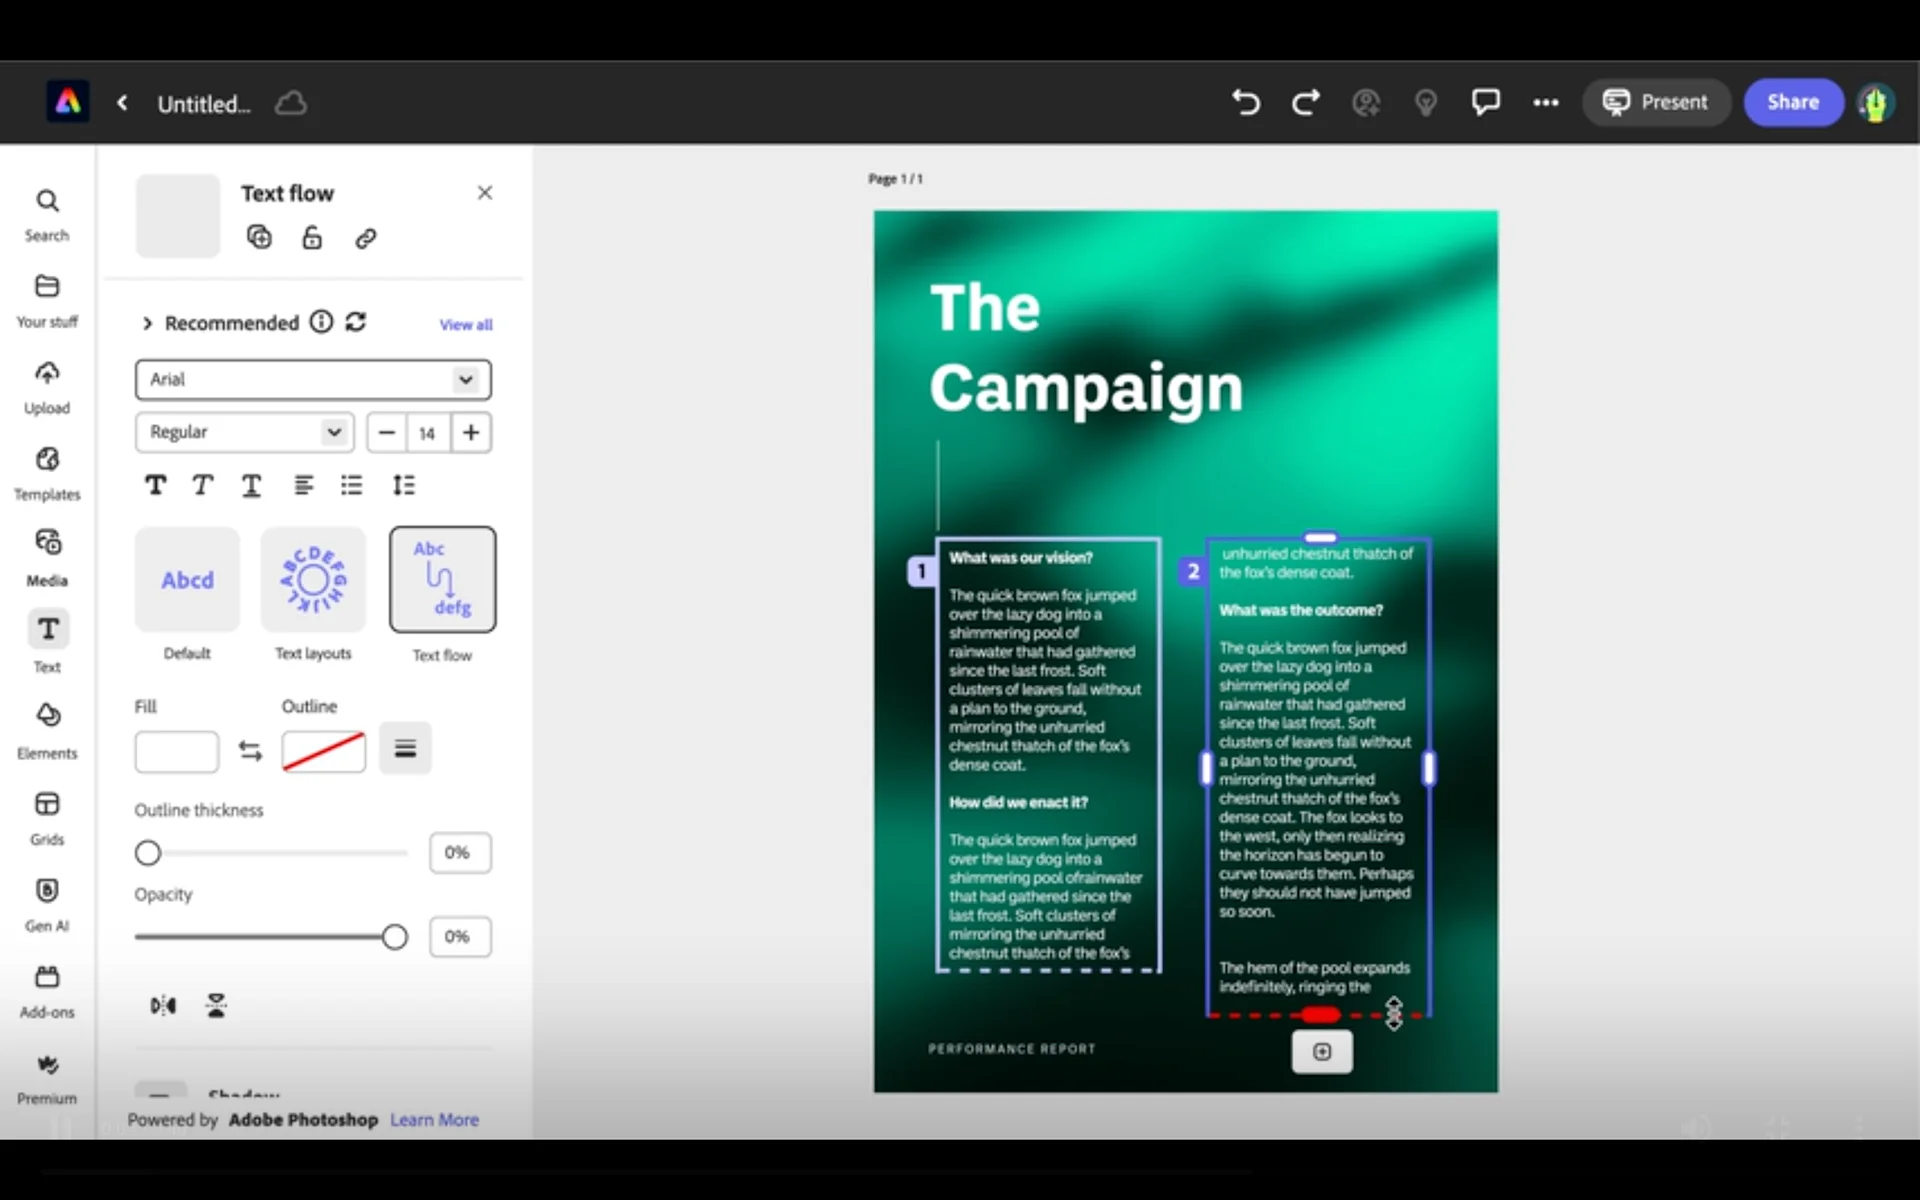This screenshot has width=1920, height=1200.
Task: Toggle underline text style
Action: [251, 485]
